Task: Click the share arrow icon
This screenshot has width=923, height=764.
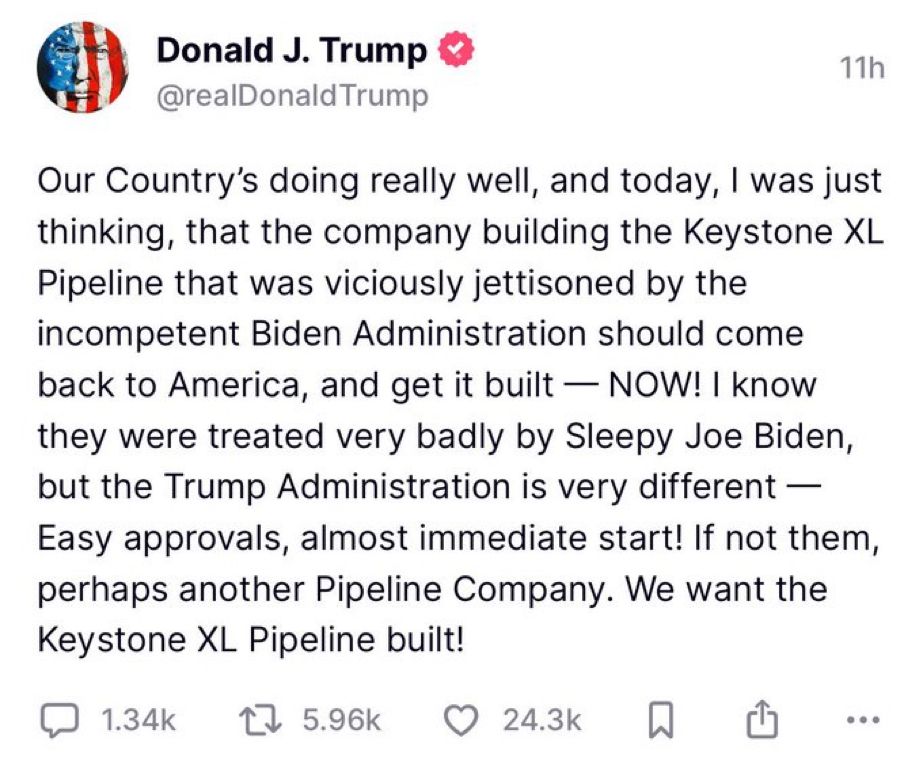Action: 762,720
